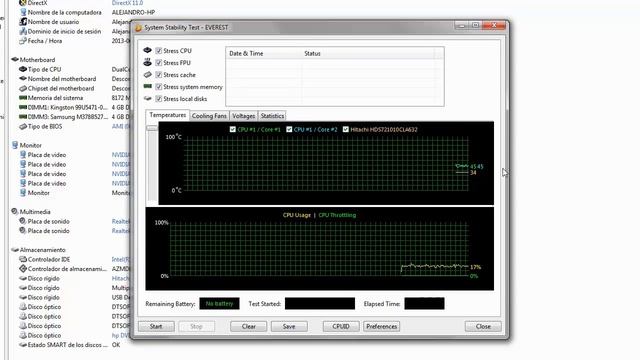Click the CPU Usage graph label
Viewport: 640px width, 360px height.
297,215
